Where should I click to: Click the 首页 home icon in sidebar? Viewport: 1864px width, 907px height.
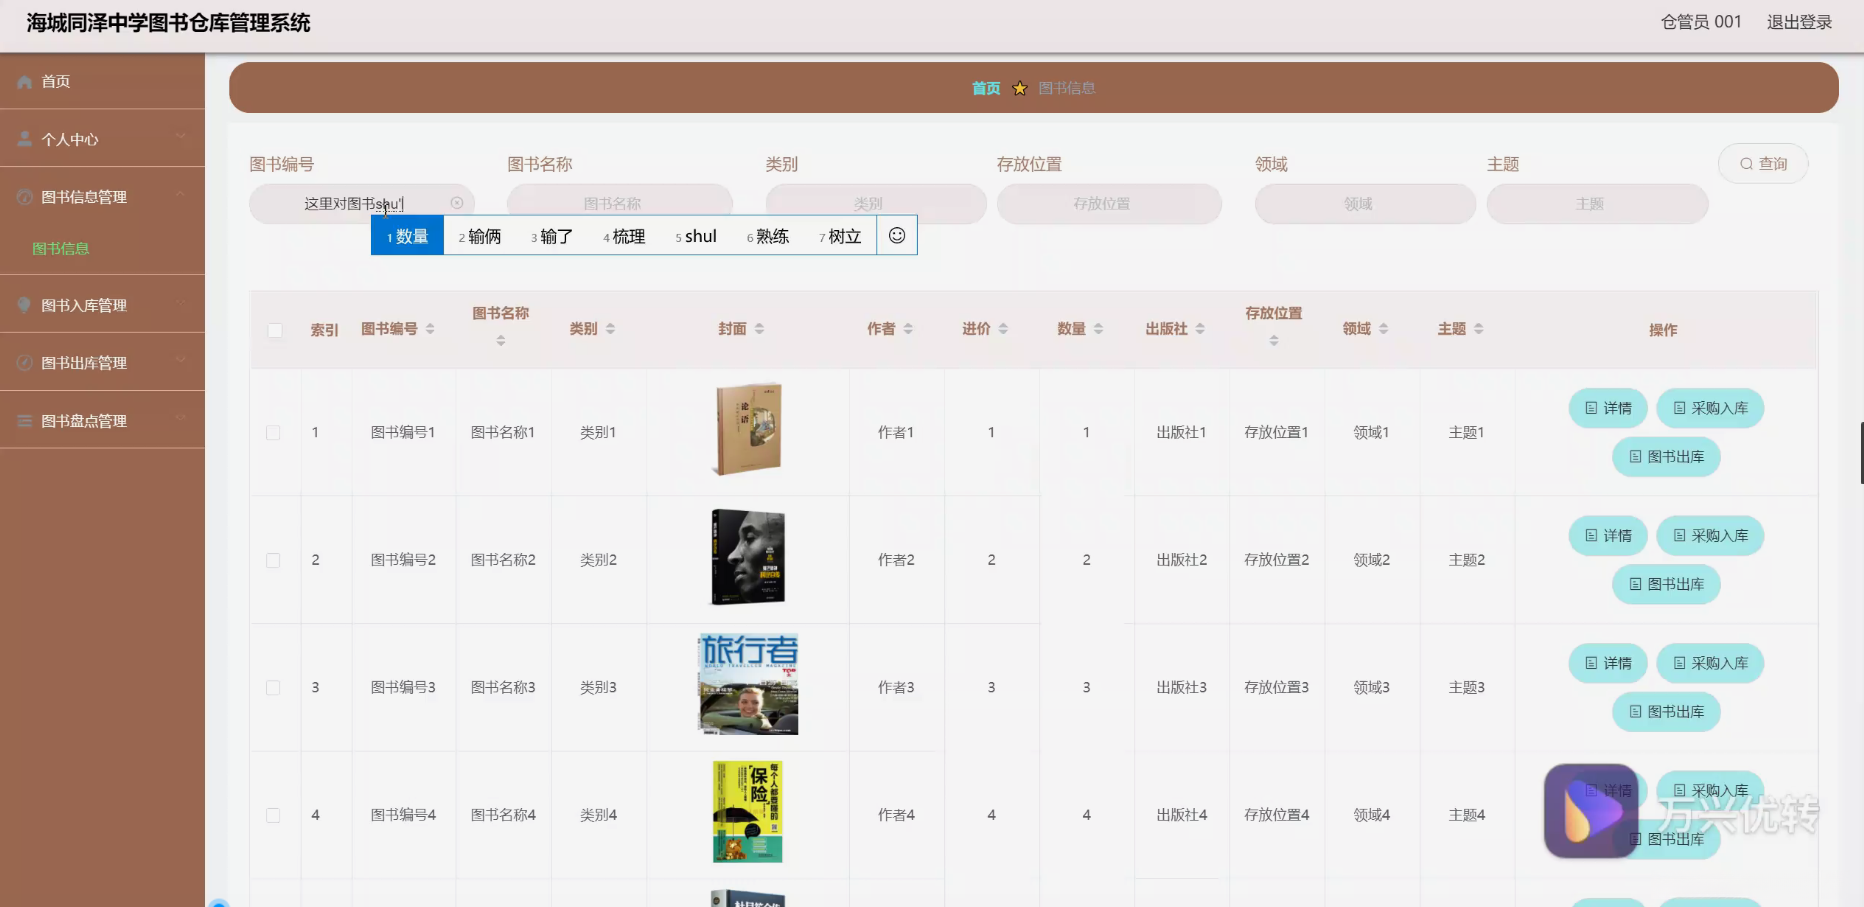tap(25, 82)
